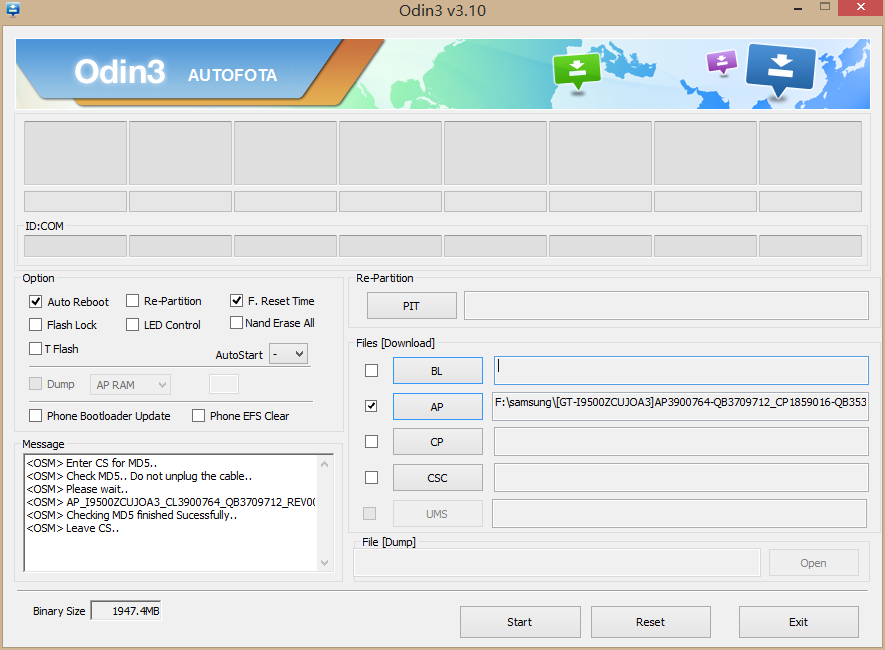Enable Flash Lock option
Image resolution: width=885 pixels, height=650 pixels.
[36, 324]
